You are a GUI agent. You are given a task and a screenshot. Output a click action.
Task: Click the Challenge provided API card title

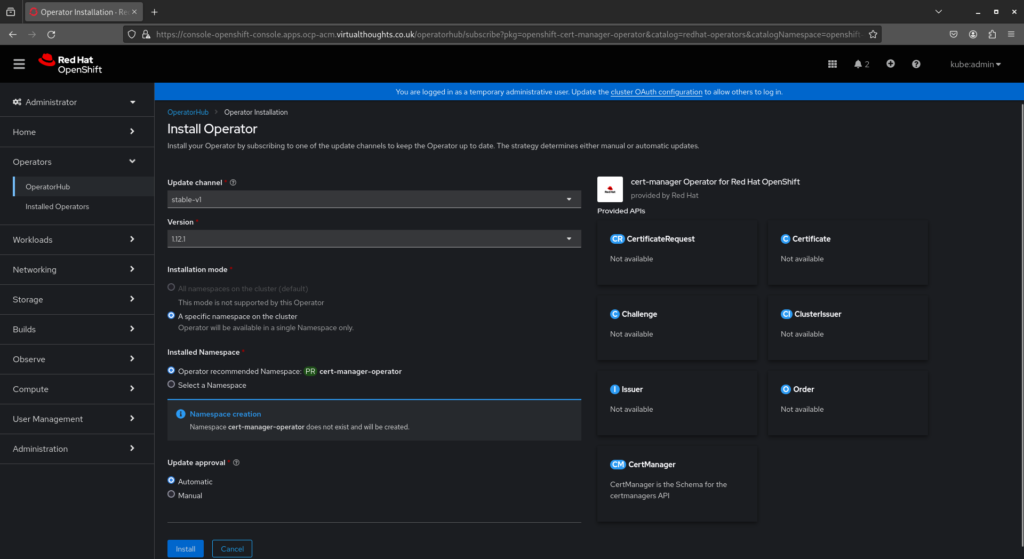tap(639, 314)
